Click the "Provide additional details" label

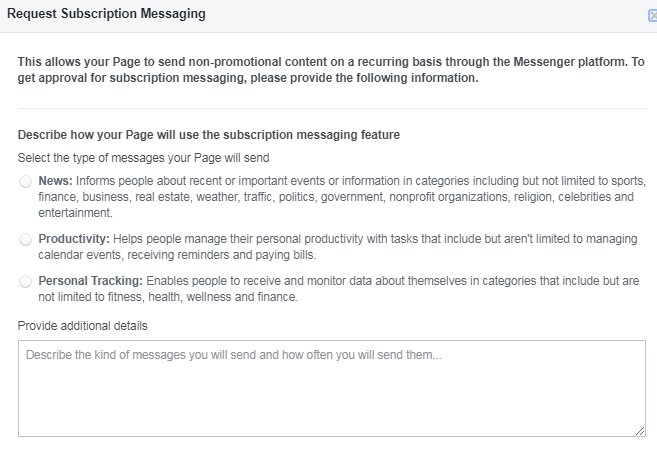click(83, 326)
